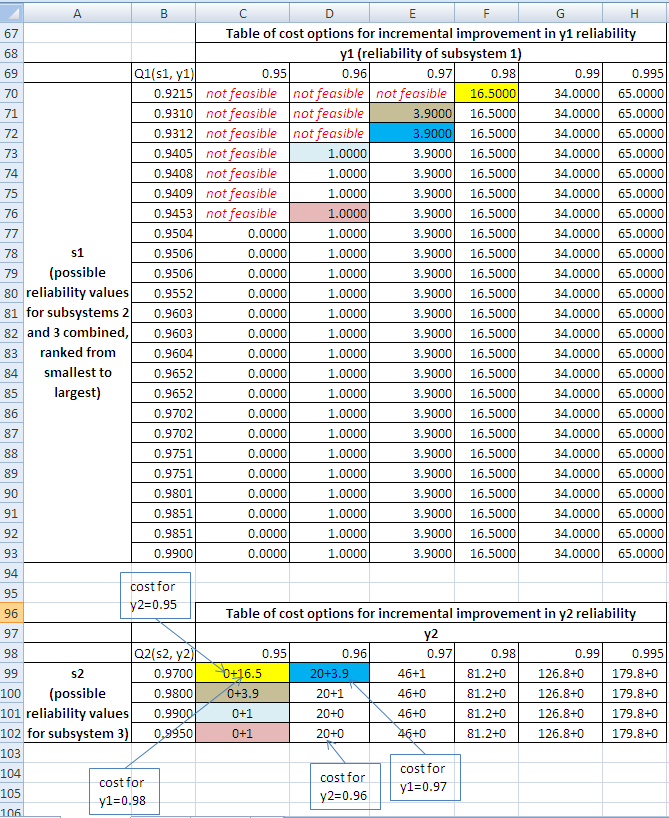Select the tan '0+3.9' cell

(243, 693)
